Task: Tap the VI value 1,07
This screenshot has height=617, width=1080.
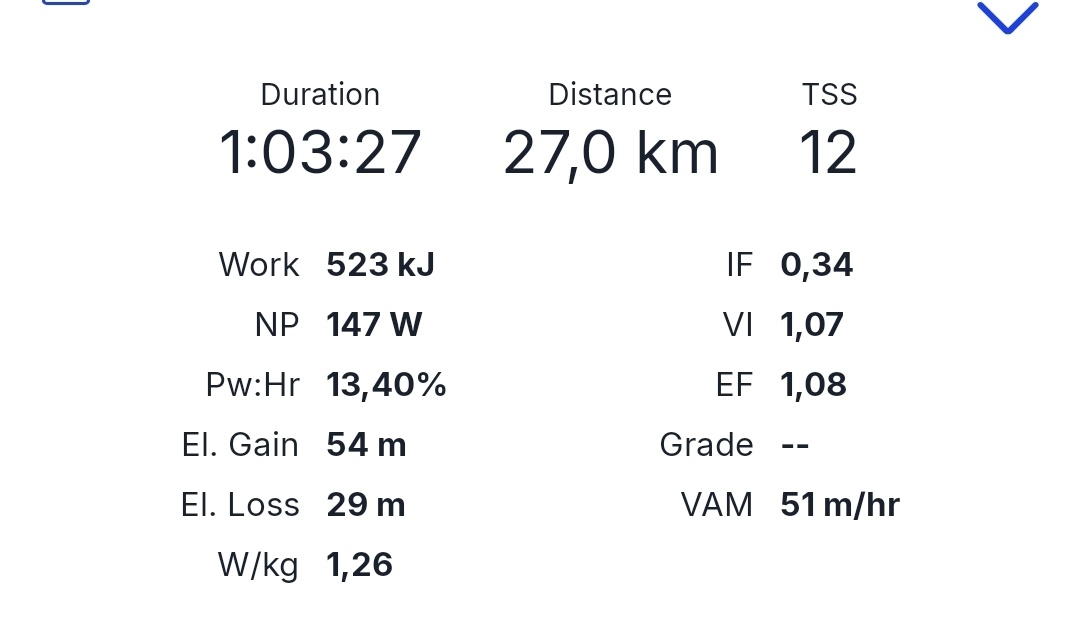Action: tap(812, 325)
